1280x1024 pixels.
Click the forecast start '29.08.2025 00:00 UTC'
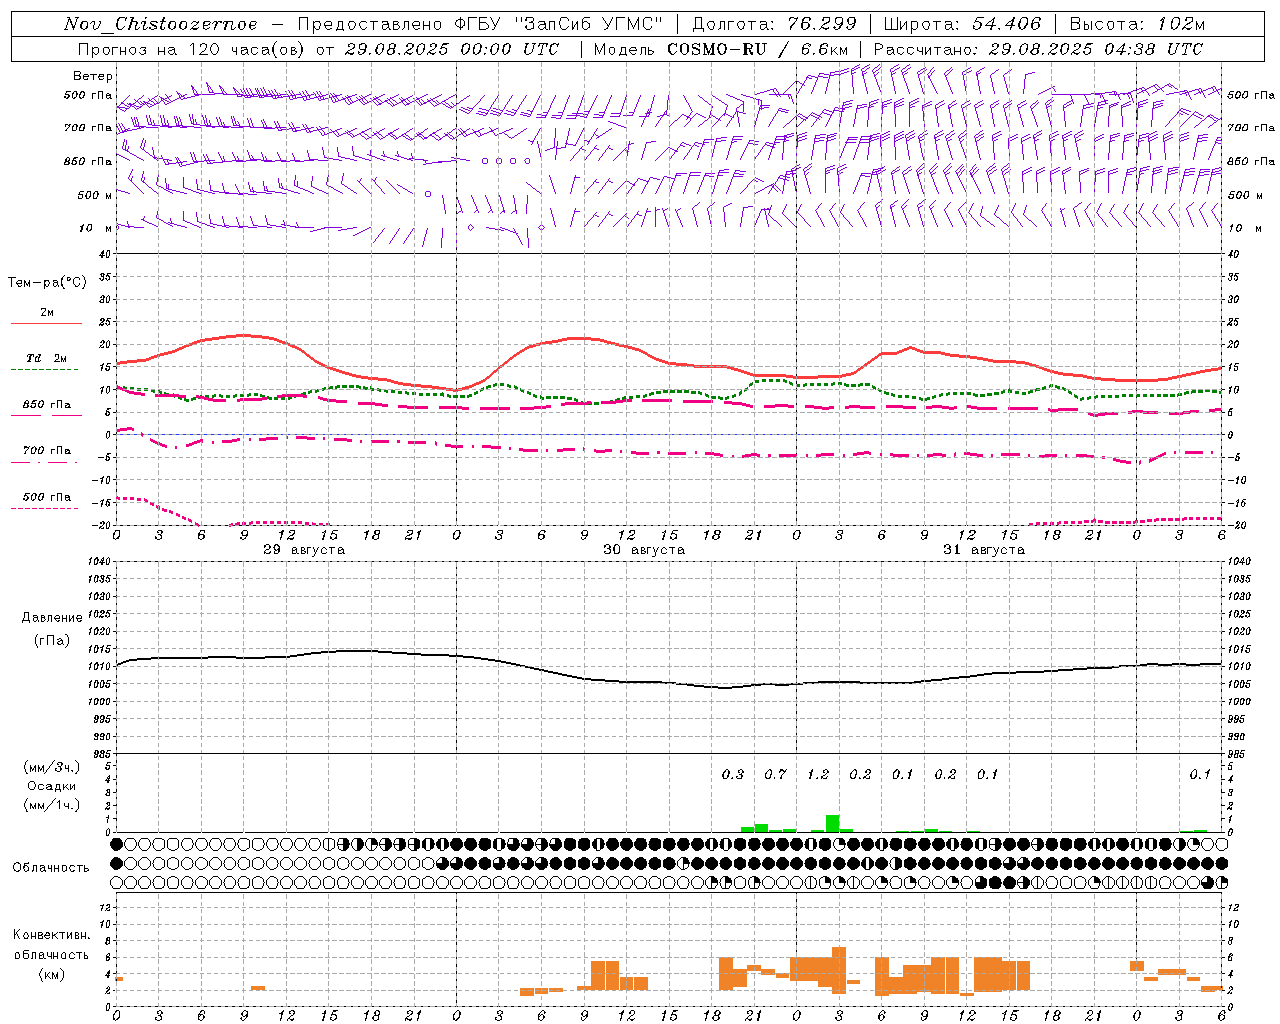(452, 49)
